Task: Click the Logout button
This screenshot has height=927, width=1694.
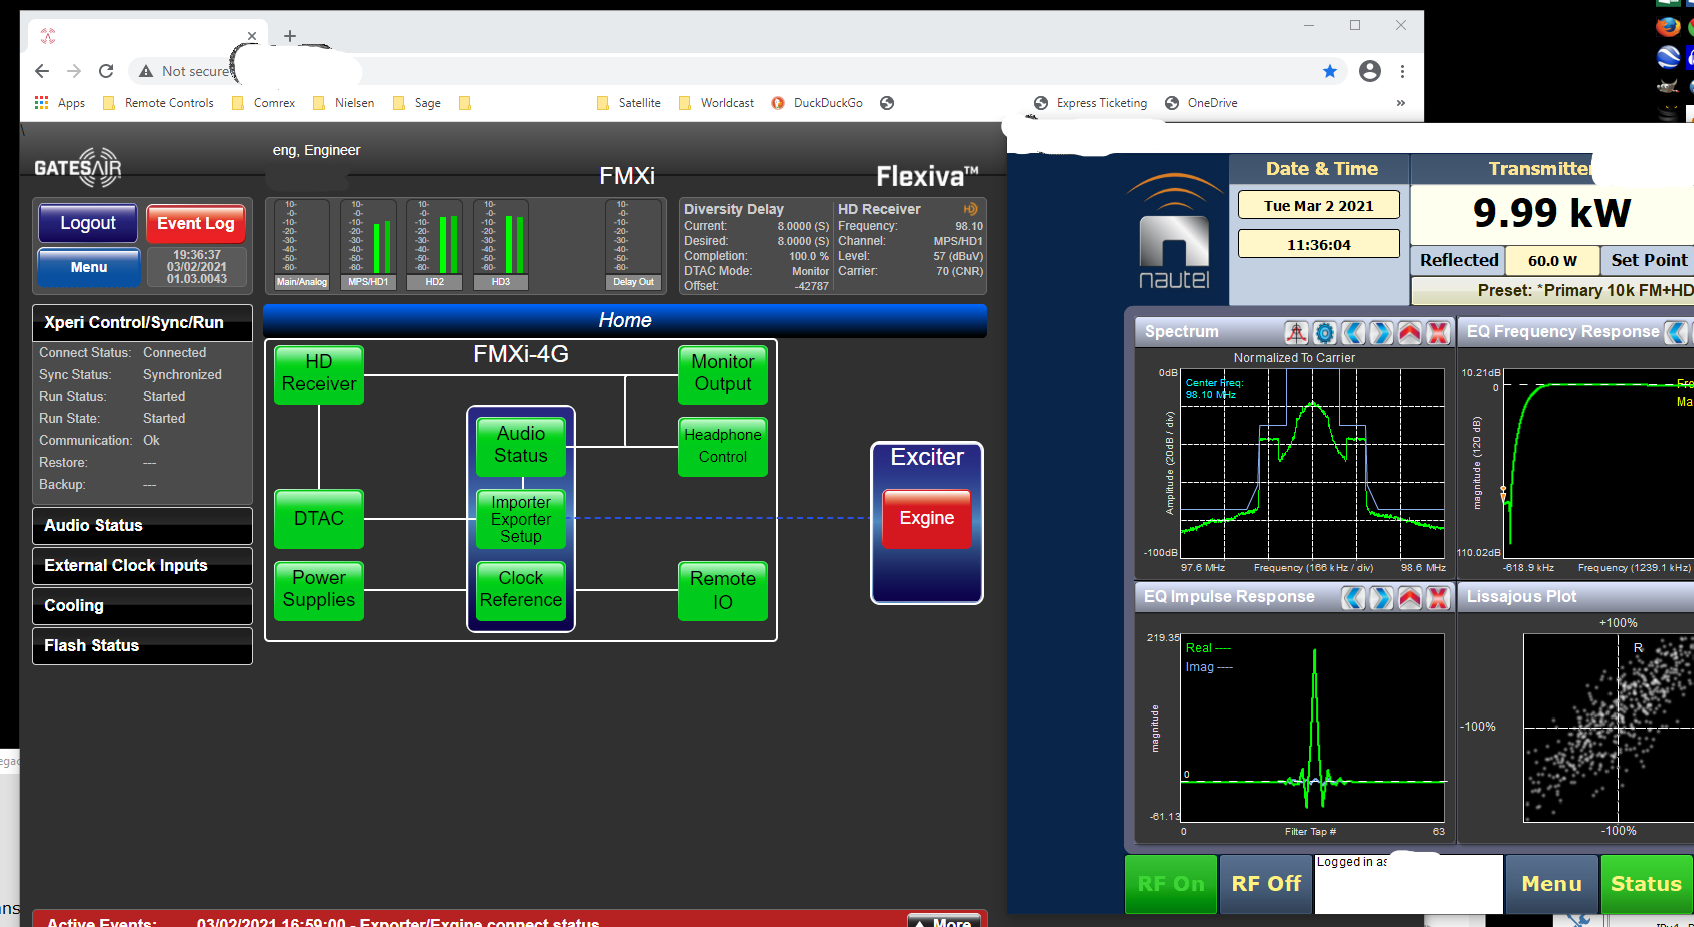Action: pyautogui.click(x=87, y=223)
